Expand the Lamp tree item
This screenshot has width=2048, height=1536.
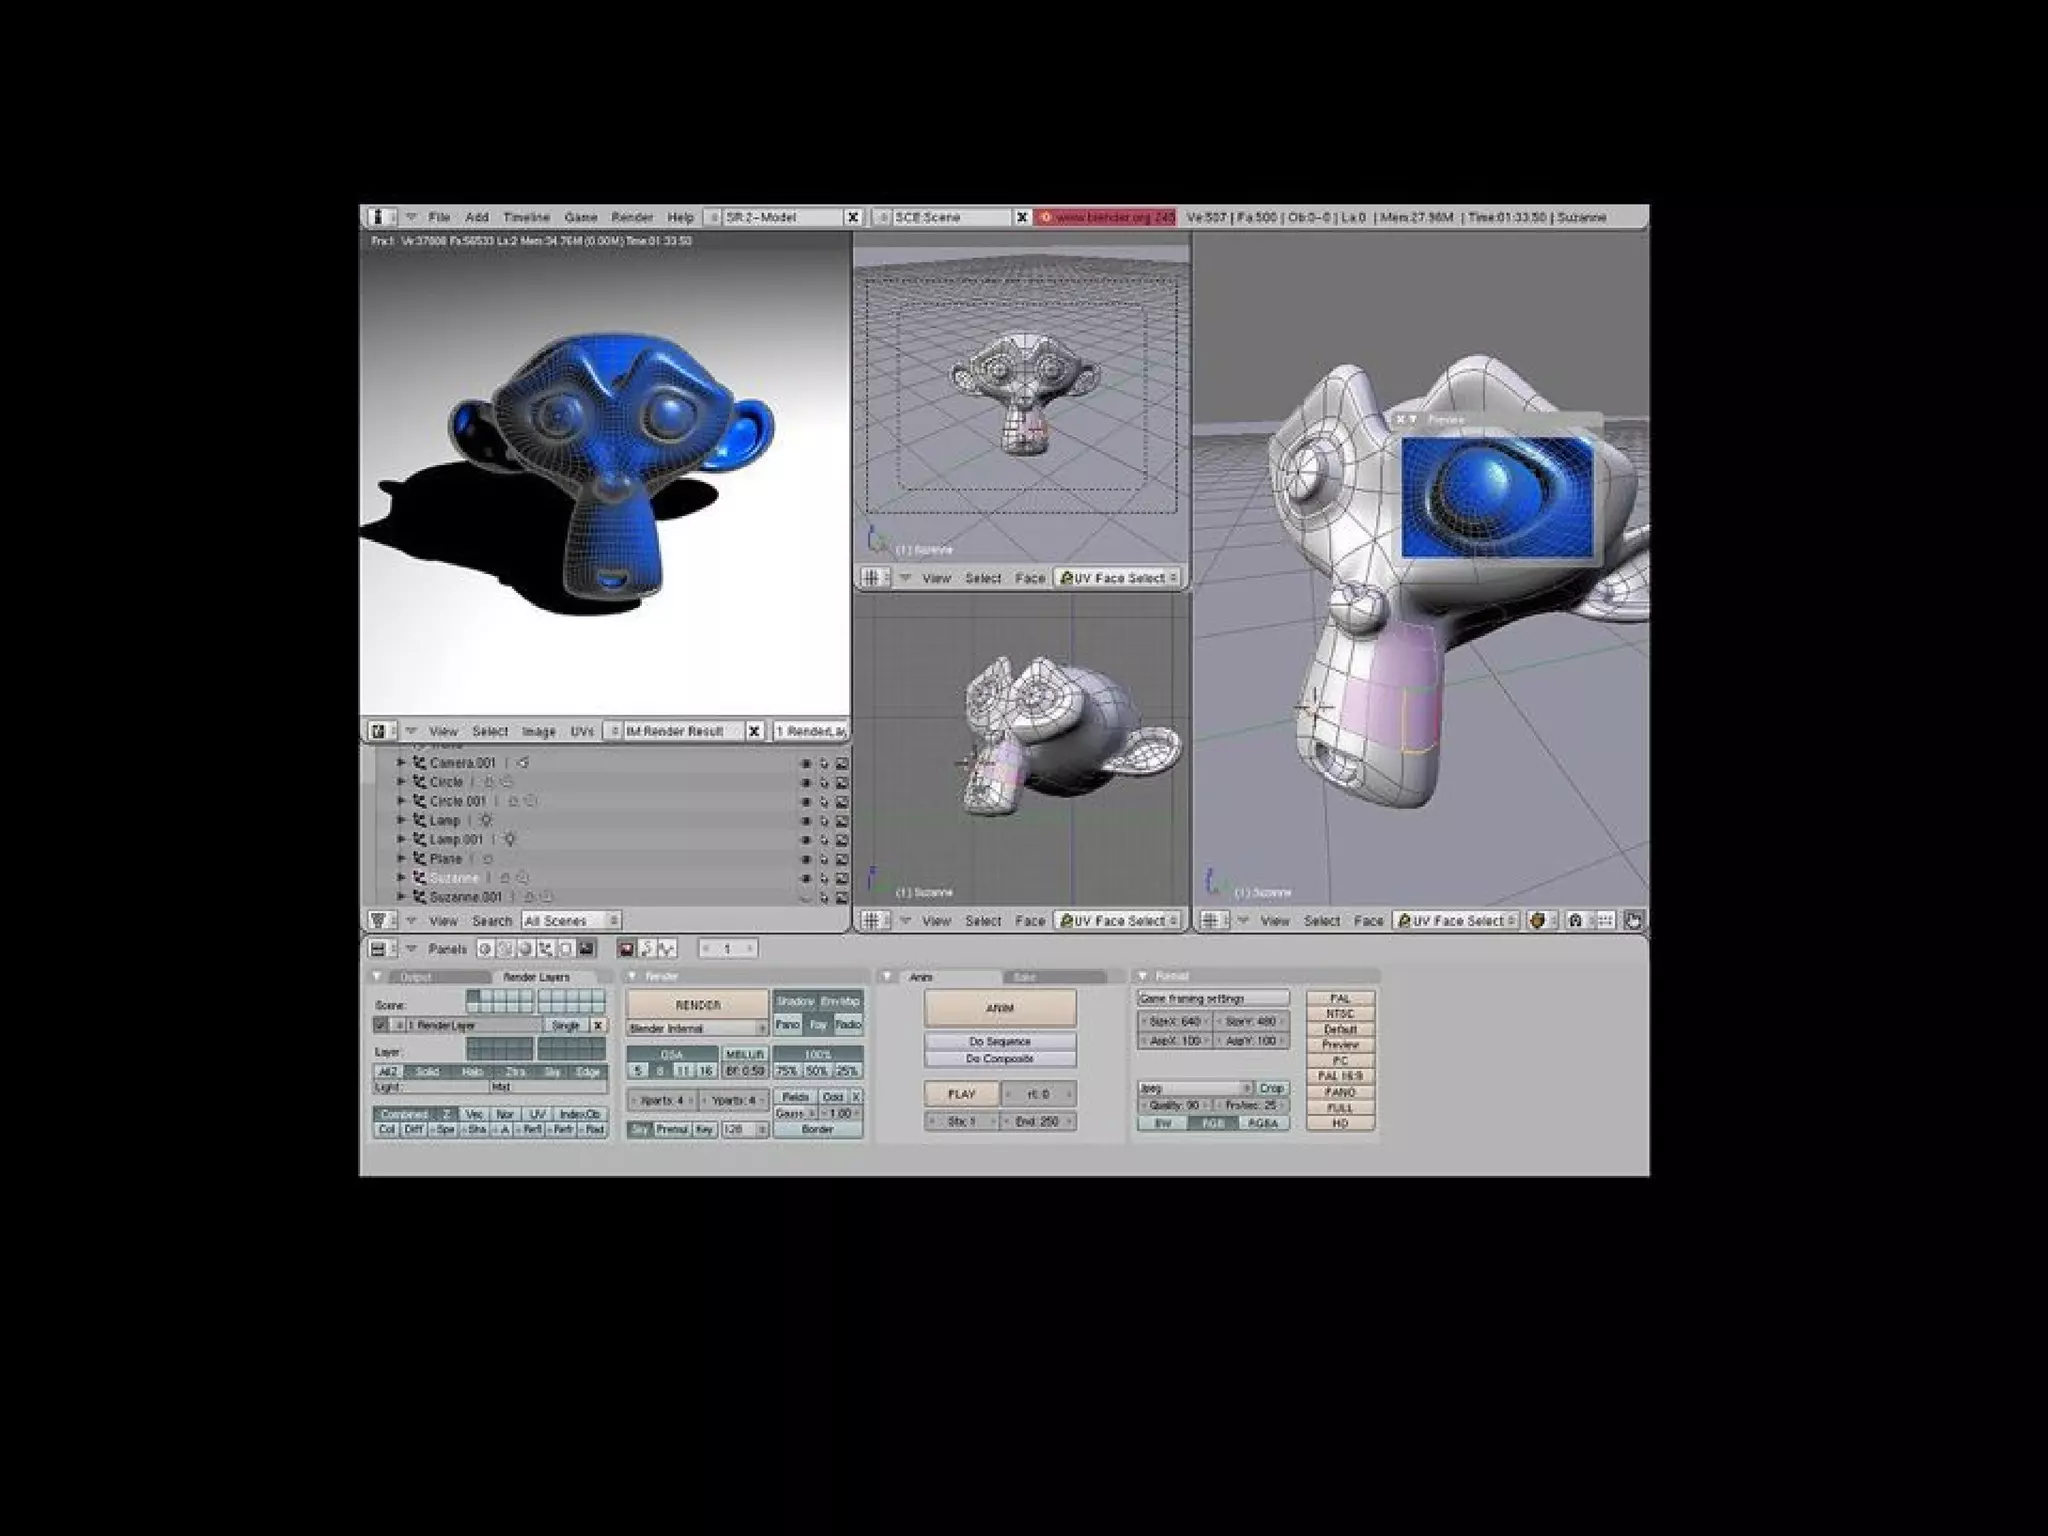402,820
